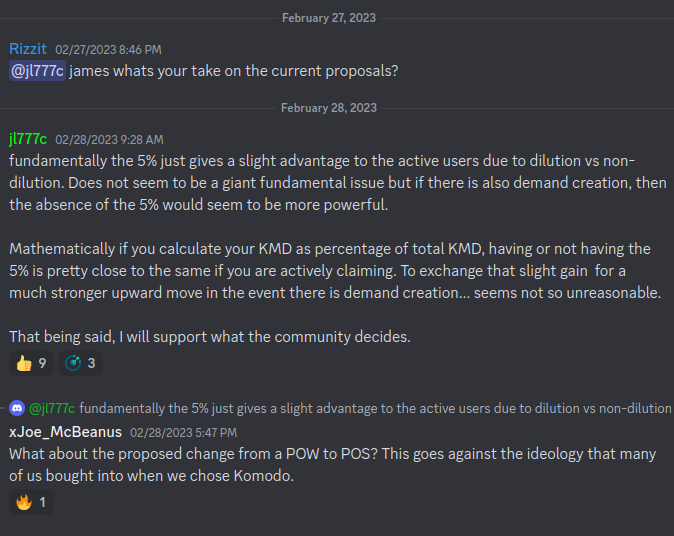Open jl777c's profile from message author name
The height and width of the screenshot is (536, 674).
[x=28, y=139]
